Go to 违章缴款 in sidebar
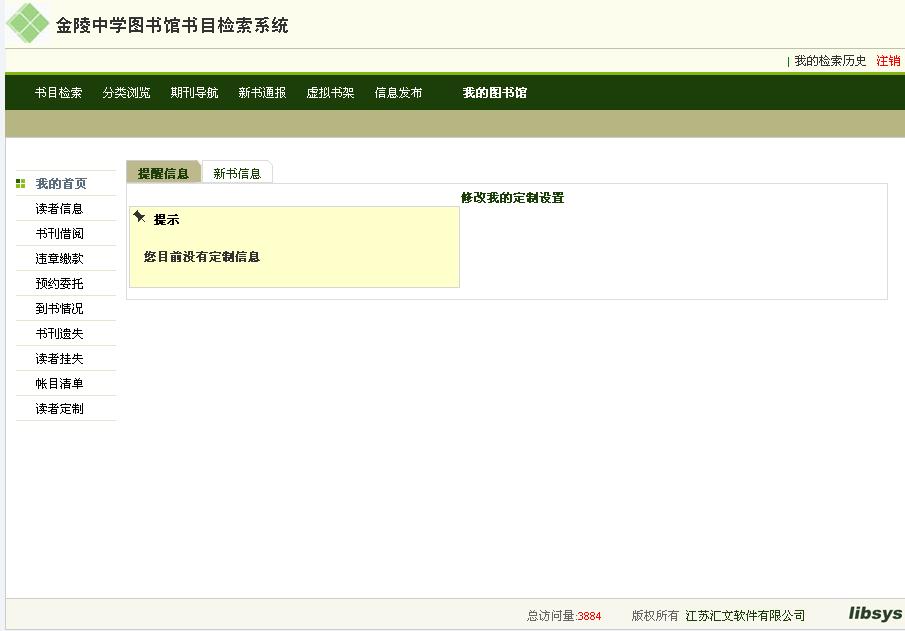The height and width of the screenshot is (631, 905). coord(59,258)
